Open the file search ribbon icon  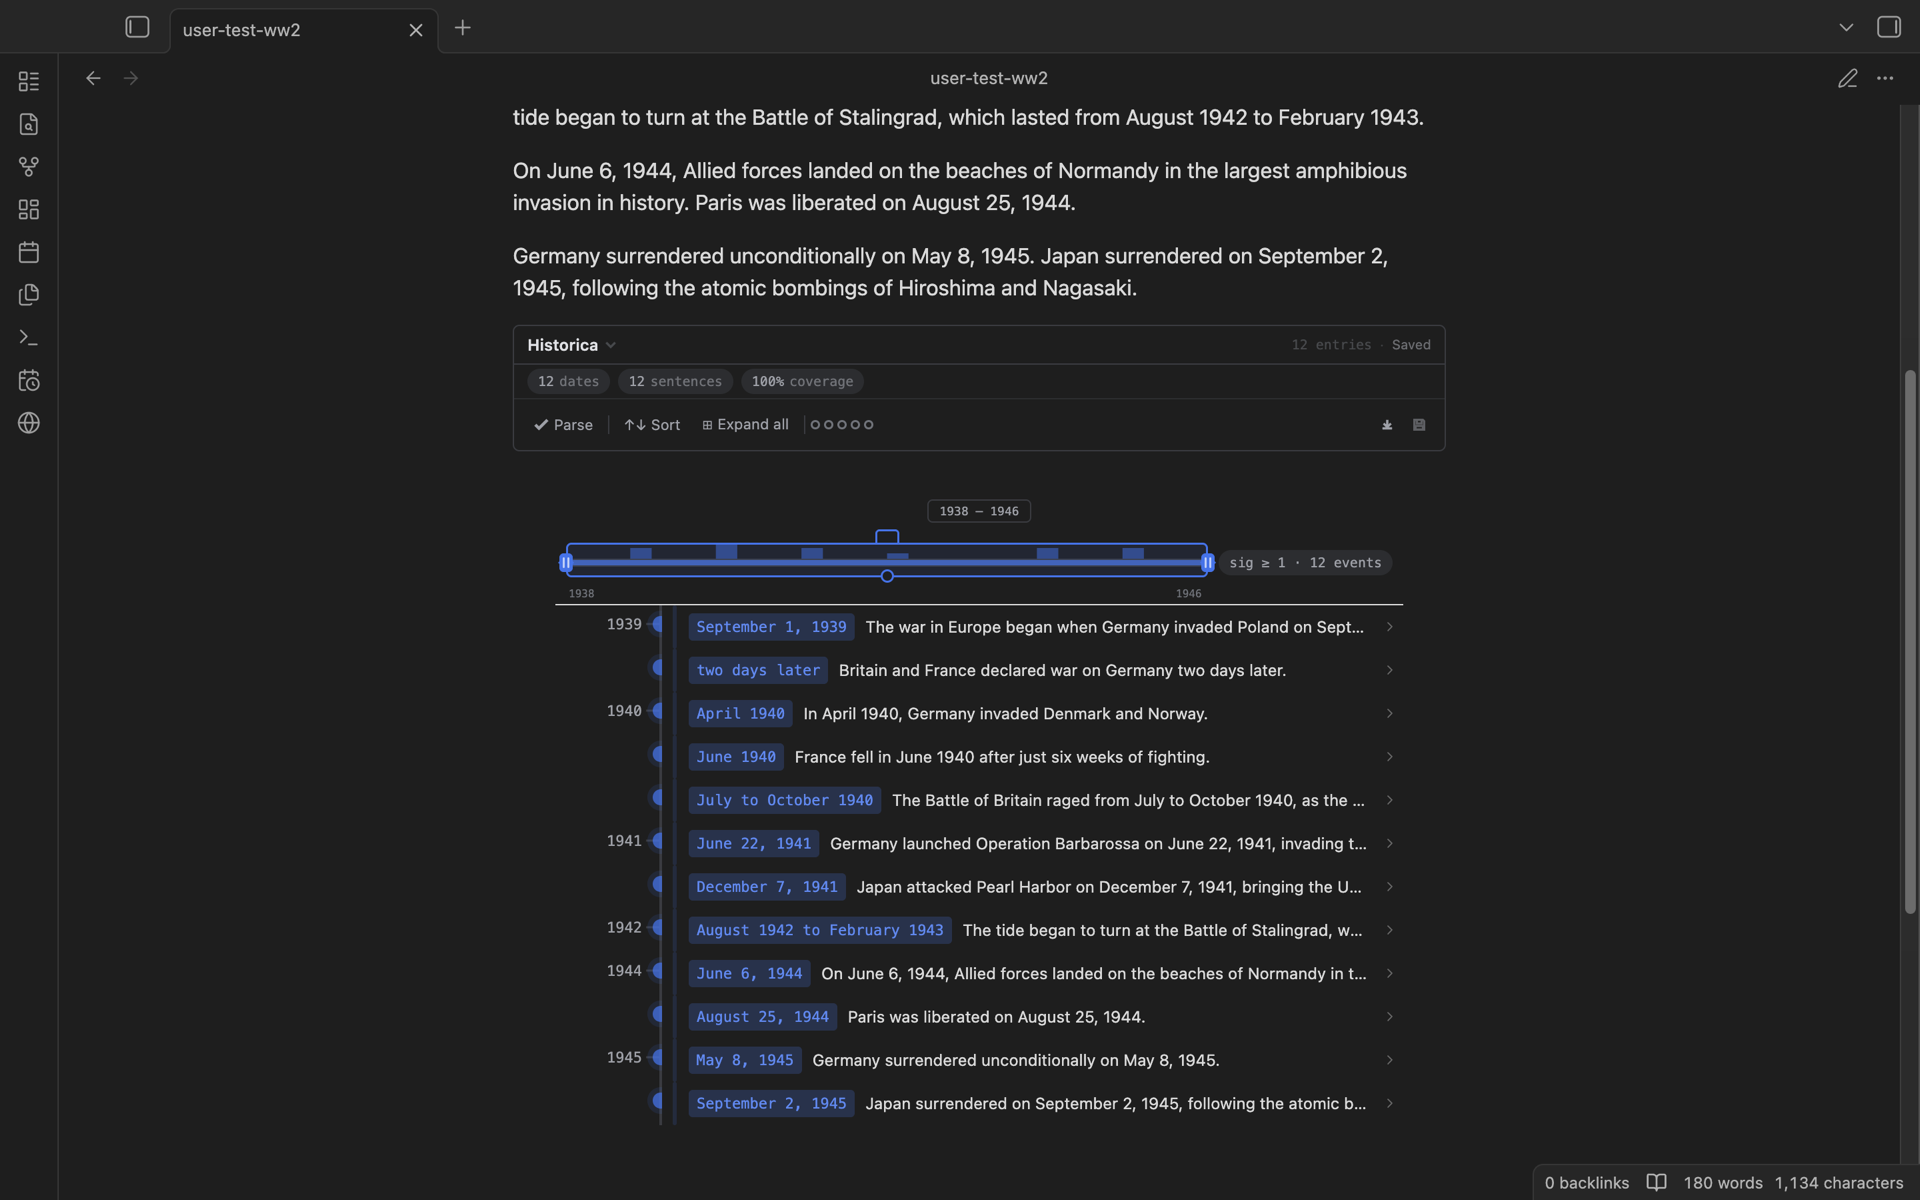click(29, 124)
